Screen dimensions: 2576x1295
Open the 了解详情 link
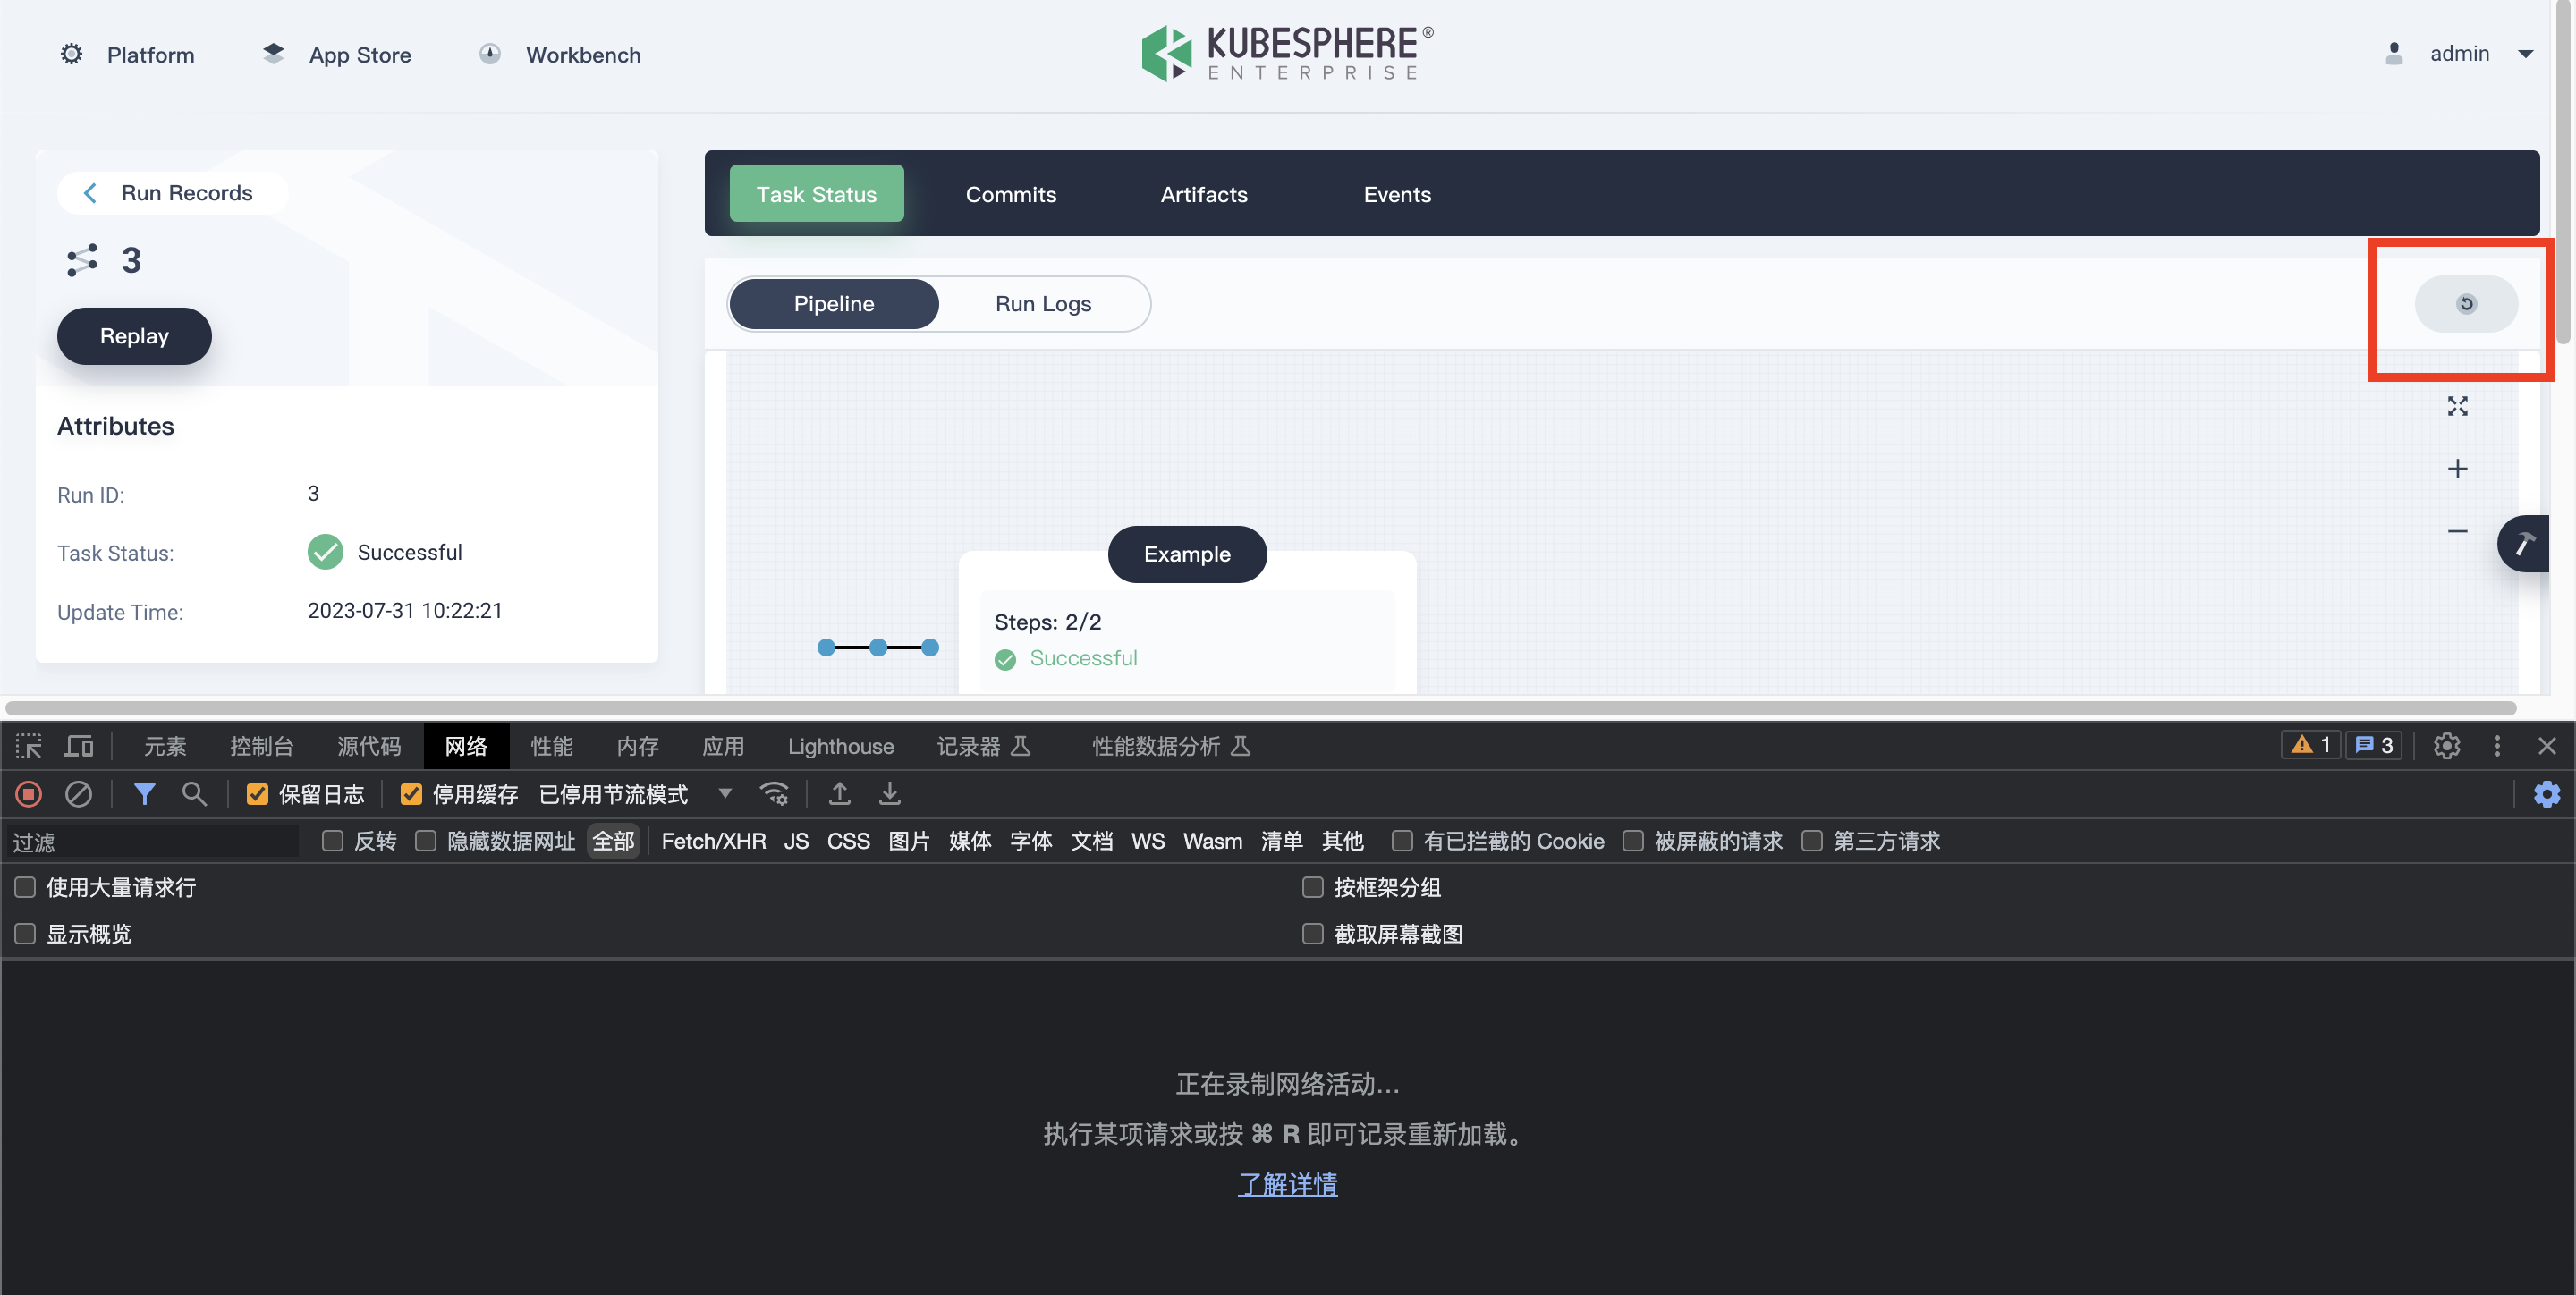1287,1184
